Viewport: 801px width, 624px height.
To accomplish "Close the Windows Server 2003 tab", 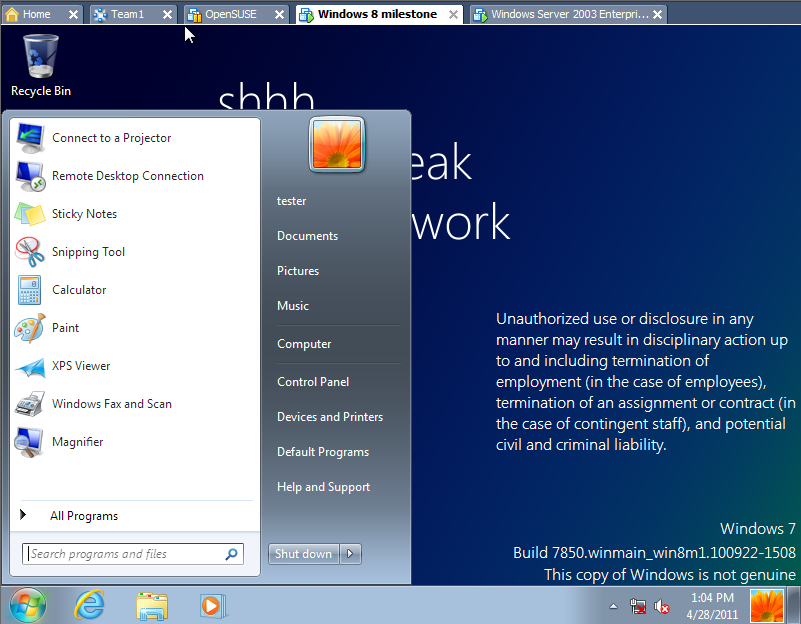I will point(657,14).
